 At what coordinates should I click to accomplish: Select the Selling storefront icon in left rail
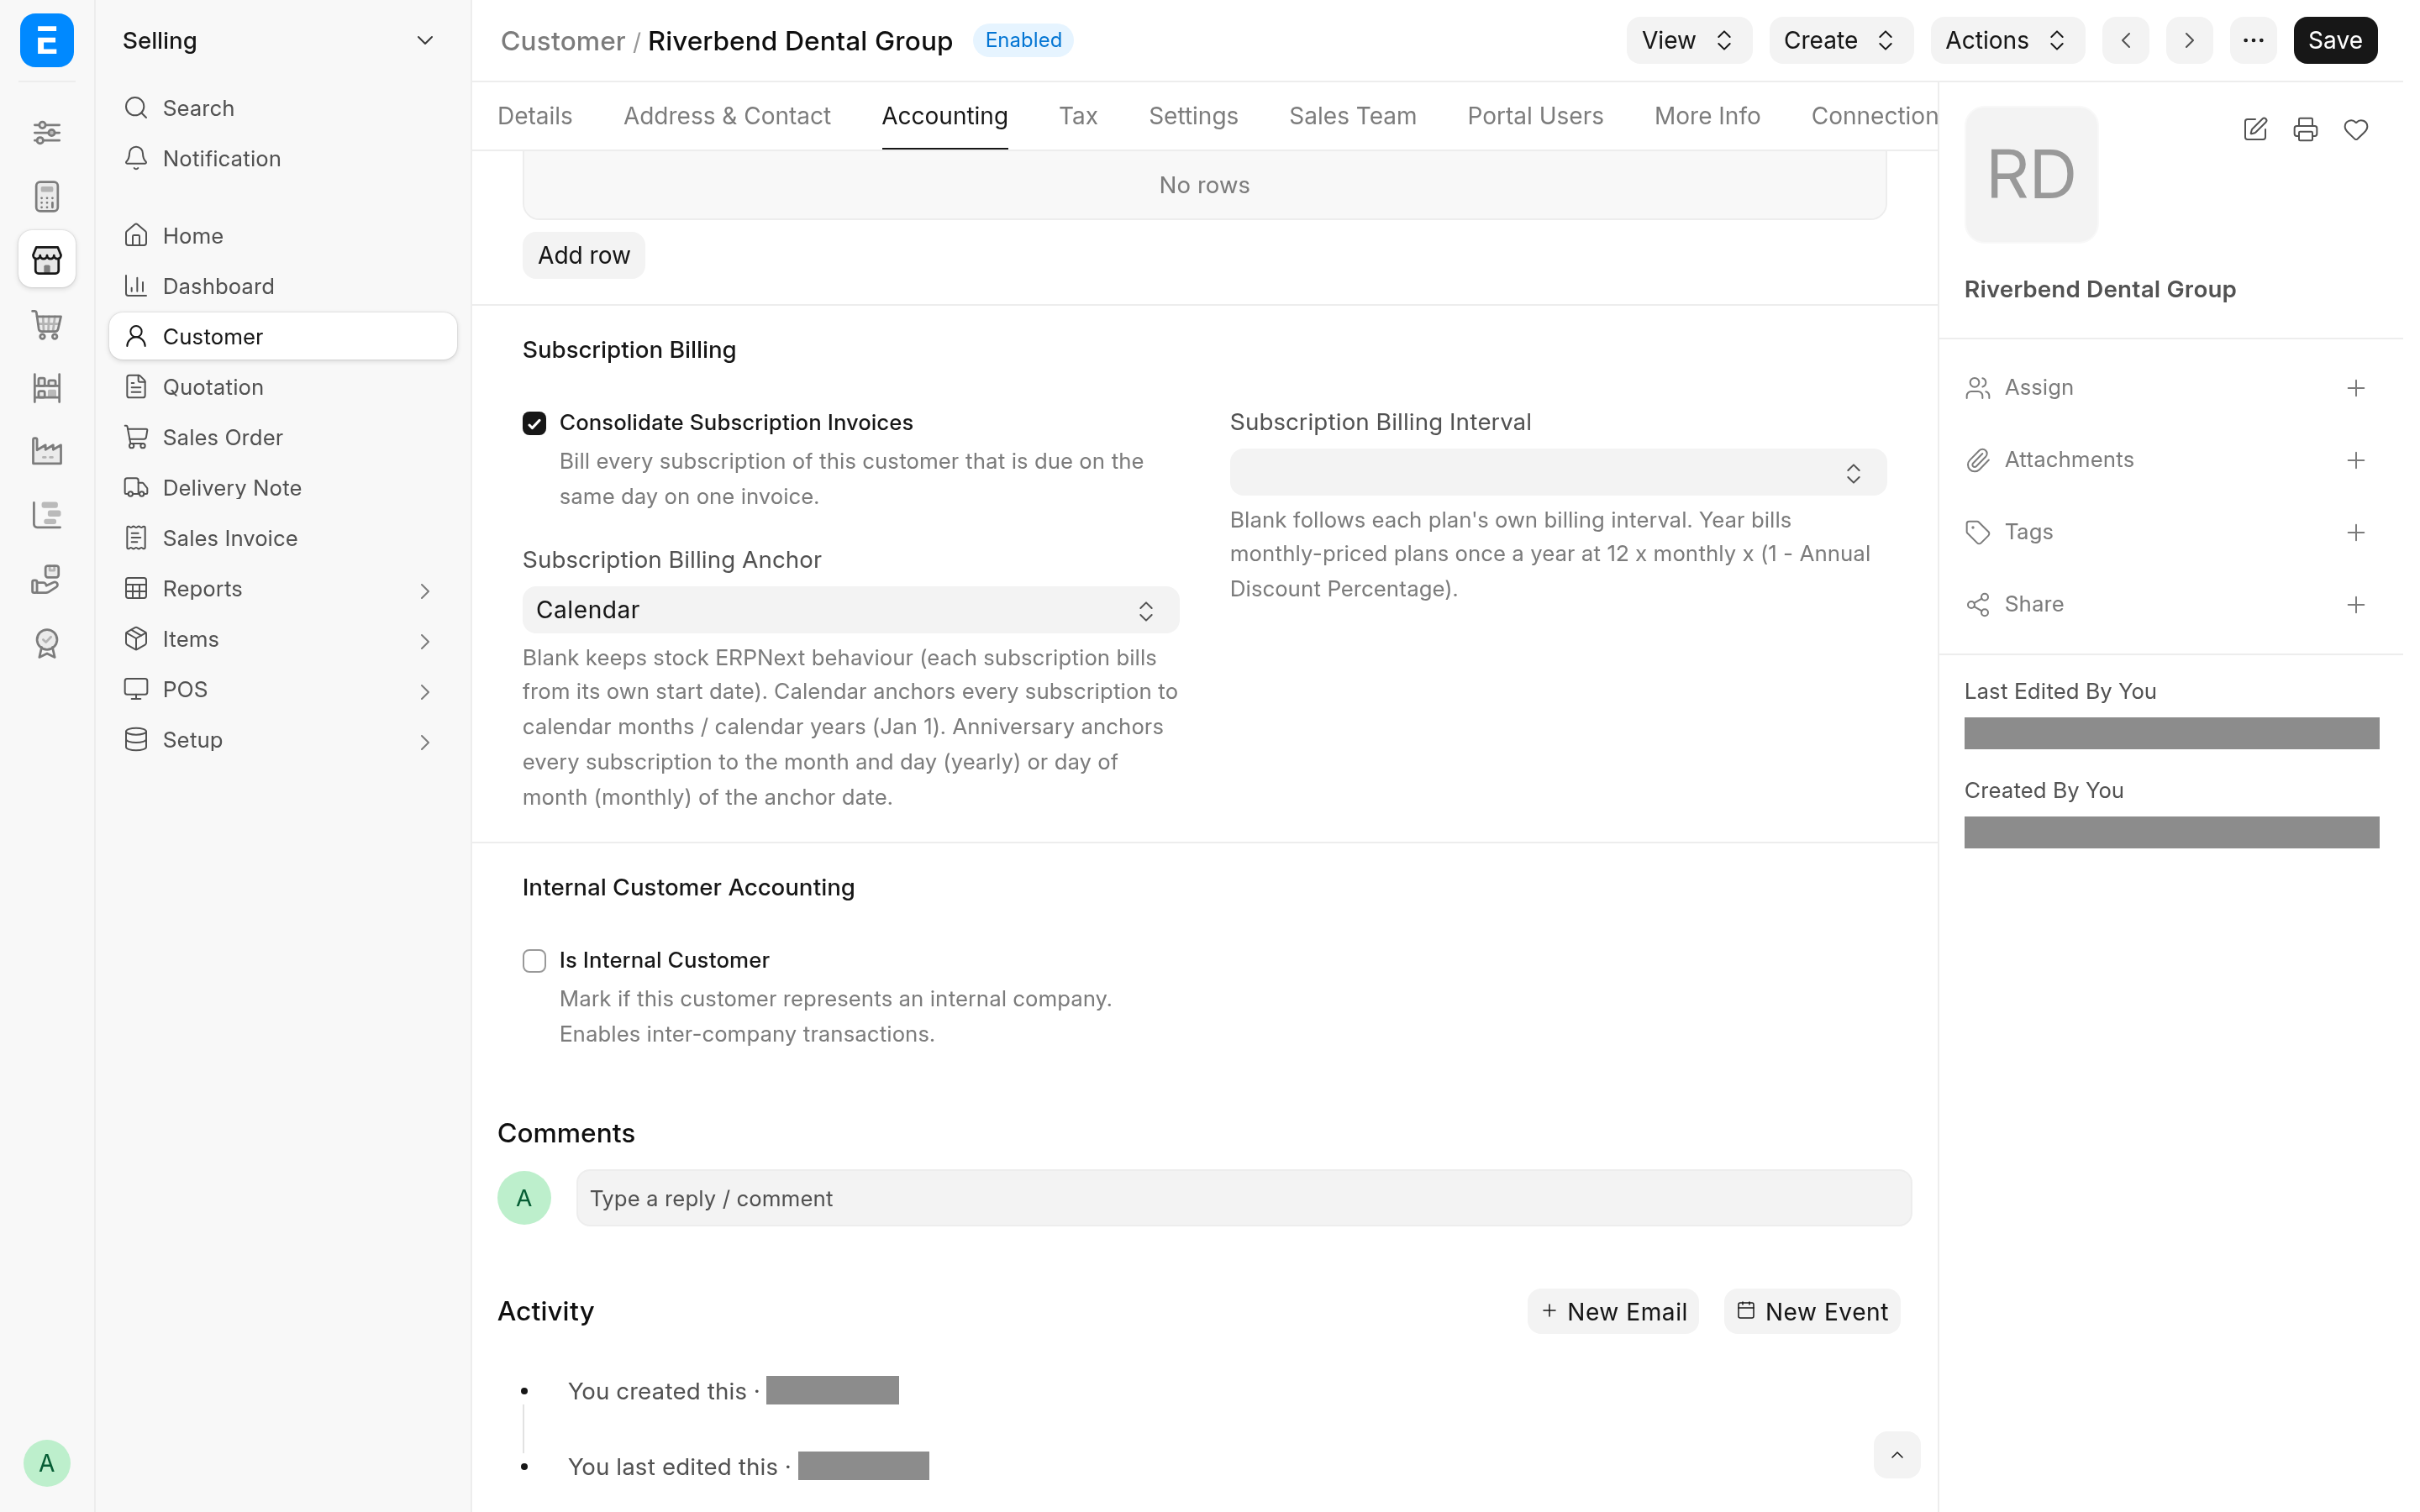(x=47, y=260)
